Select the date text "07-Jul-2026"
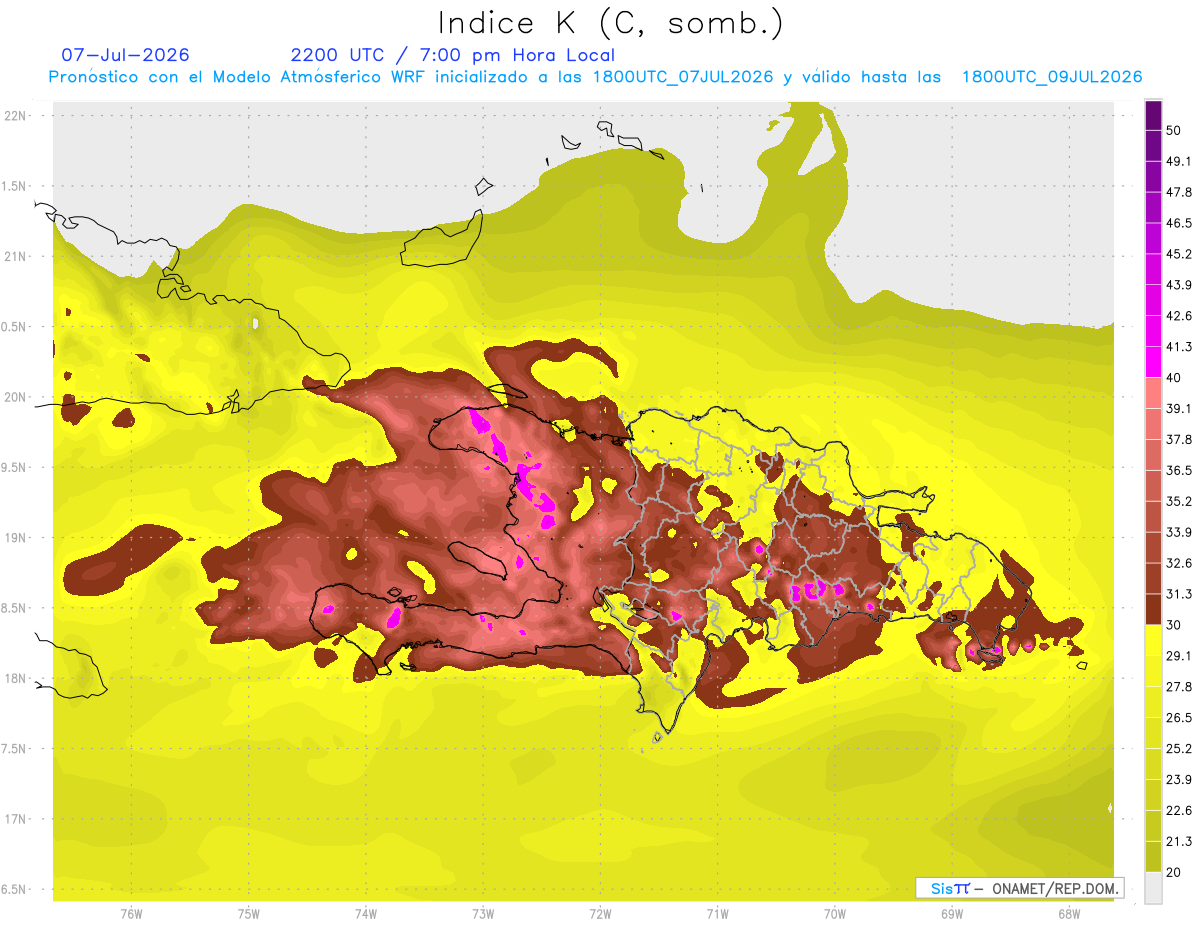Image resolution: width=1200 pixels, height=927 pixels. [x=125, y=55]
